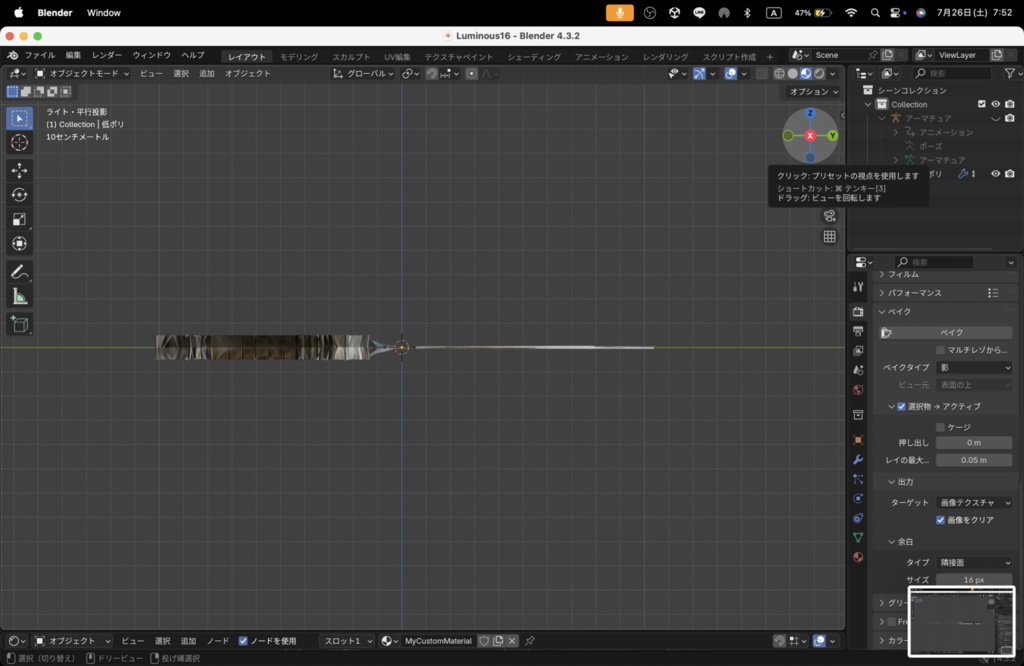
Task: Open the オプション button in the viewport
Action: pos(813,92)
